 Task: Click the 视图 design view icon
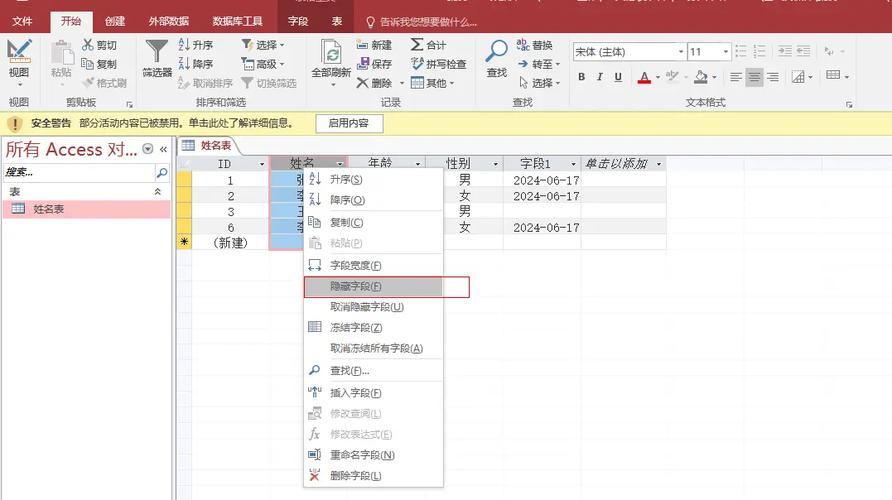(19, 53)
